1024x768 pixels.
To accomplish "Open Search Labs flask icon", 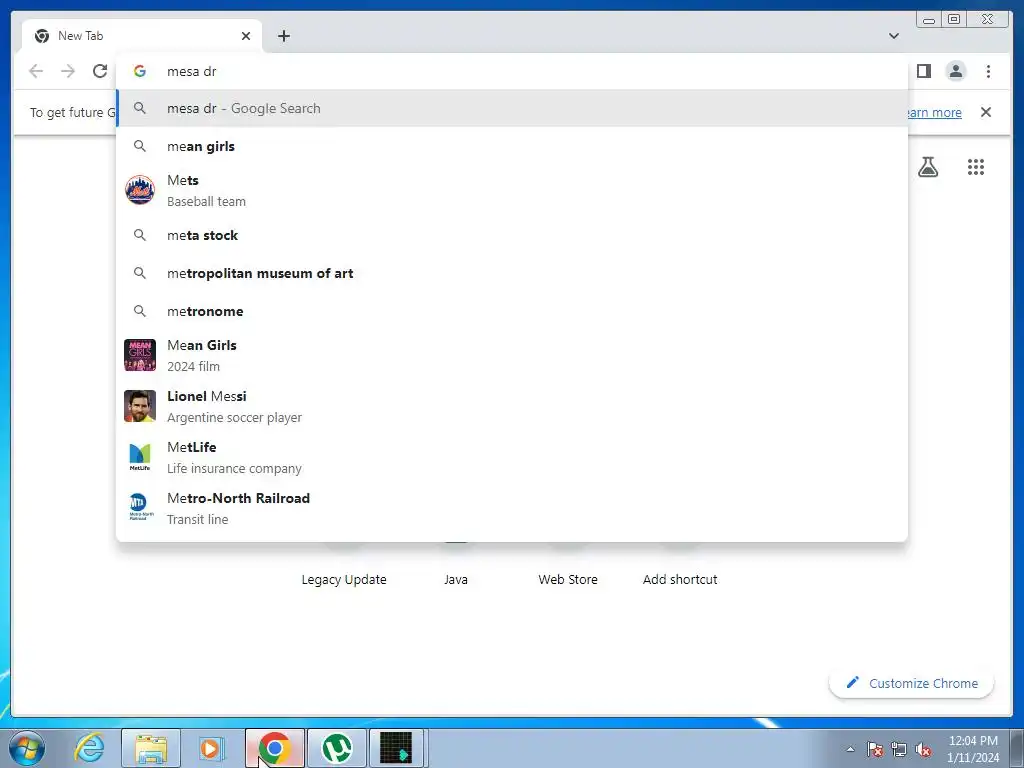I will [928, 167].
